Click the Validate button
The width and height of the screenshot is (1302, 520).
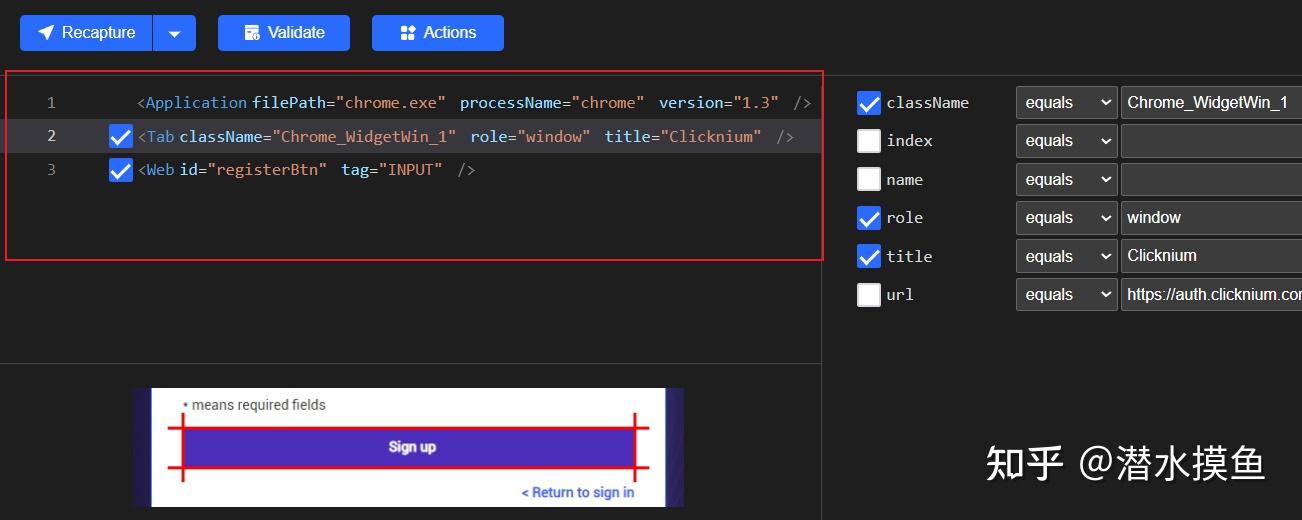[284, 33]
